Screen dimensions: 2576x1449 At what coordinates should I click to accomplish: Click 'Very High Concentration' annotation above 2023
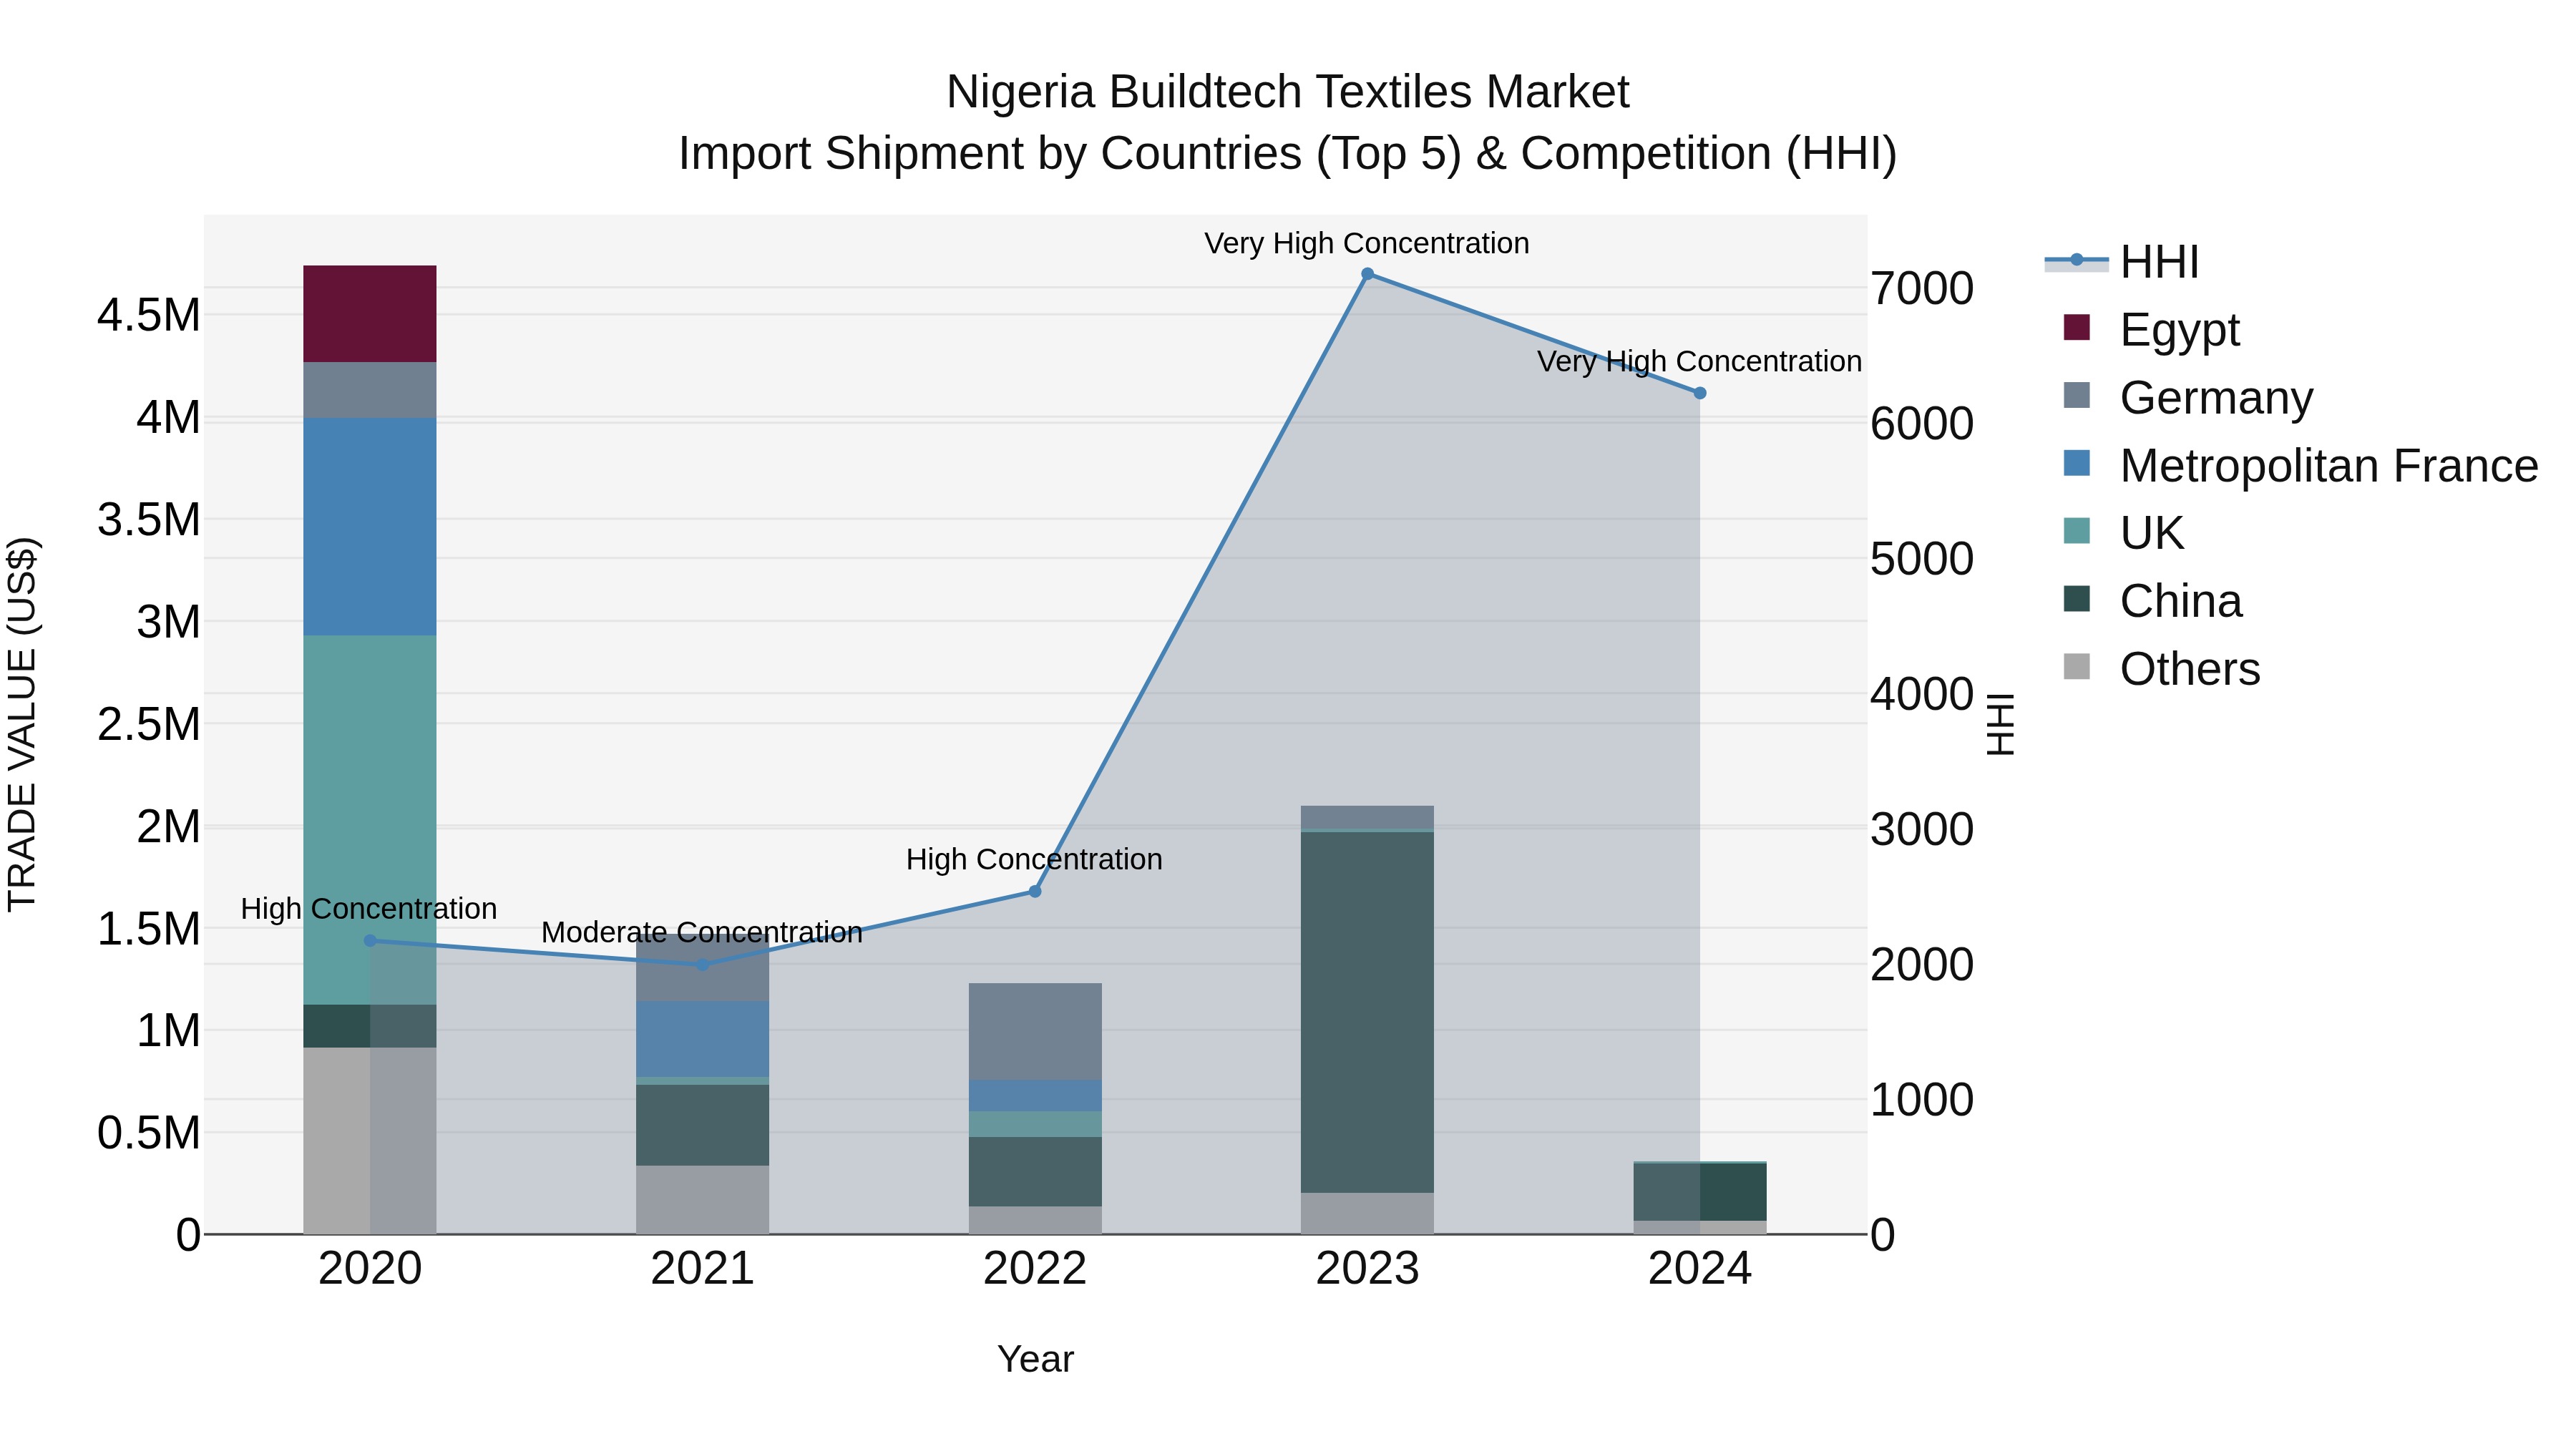[x=1367, y=244]
